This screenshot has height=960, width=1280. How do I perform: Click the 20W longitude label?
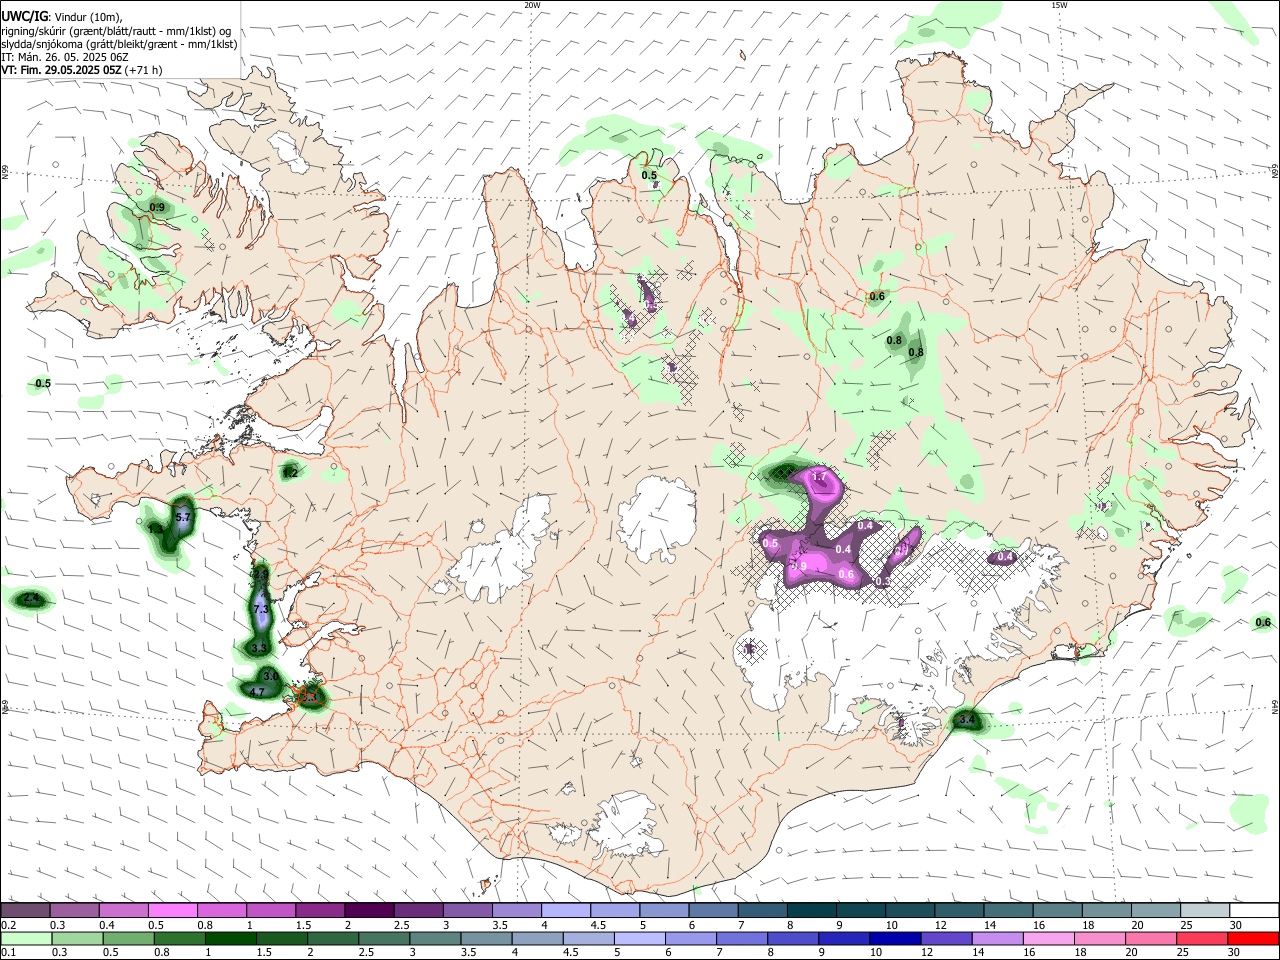coord(532,5)
